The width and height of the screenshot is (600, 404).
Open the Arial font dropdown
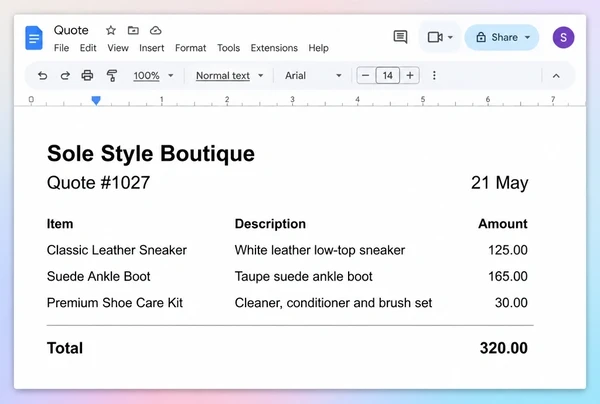click(x=313, y=75)
